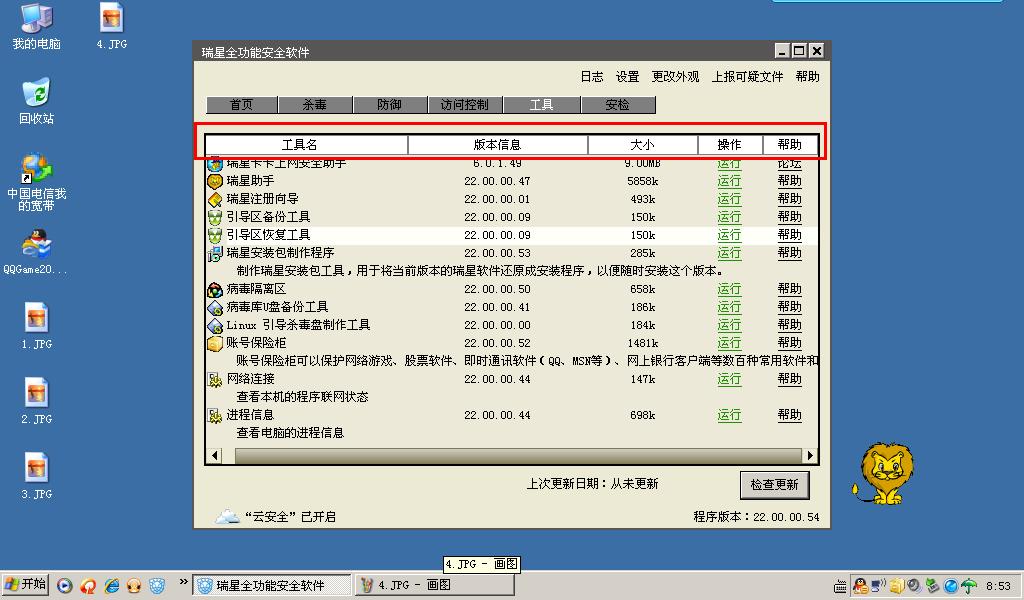Click the Linux 引导杀毒盘制作工具 row icon

pos(215,325)
